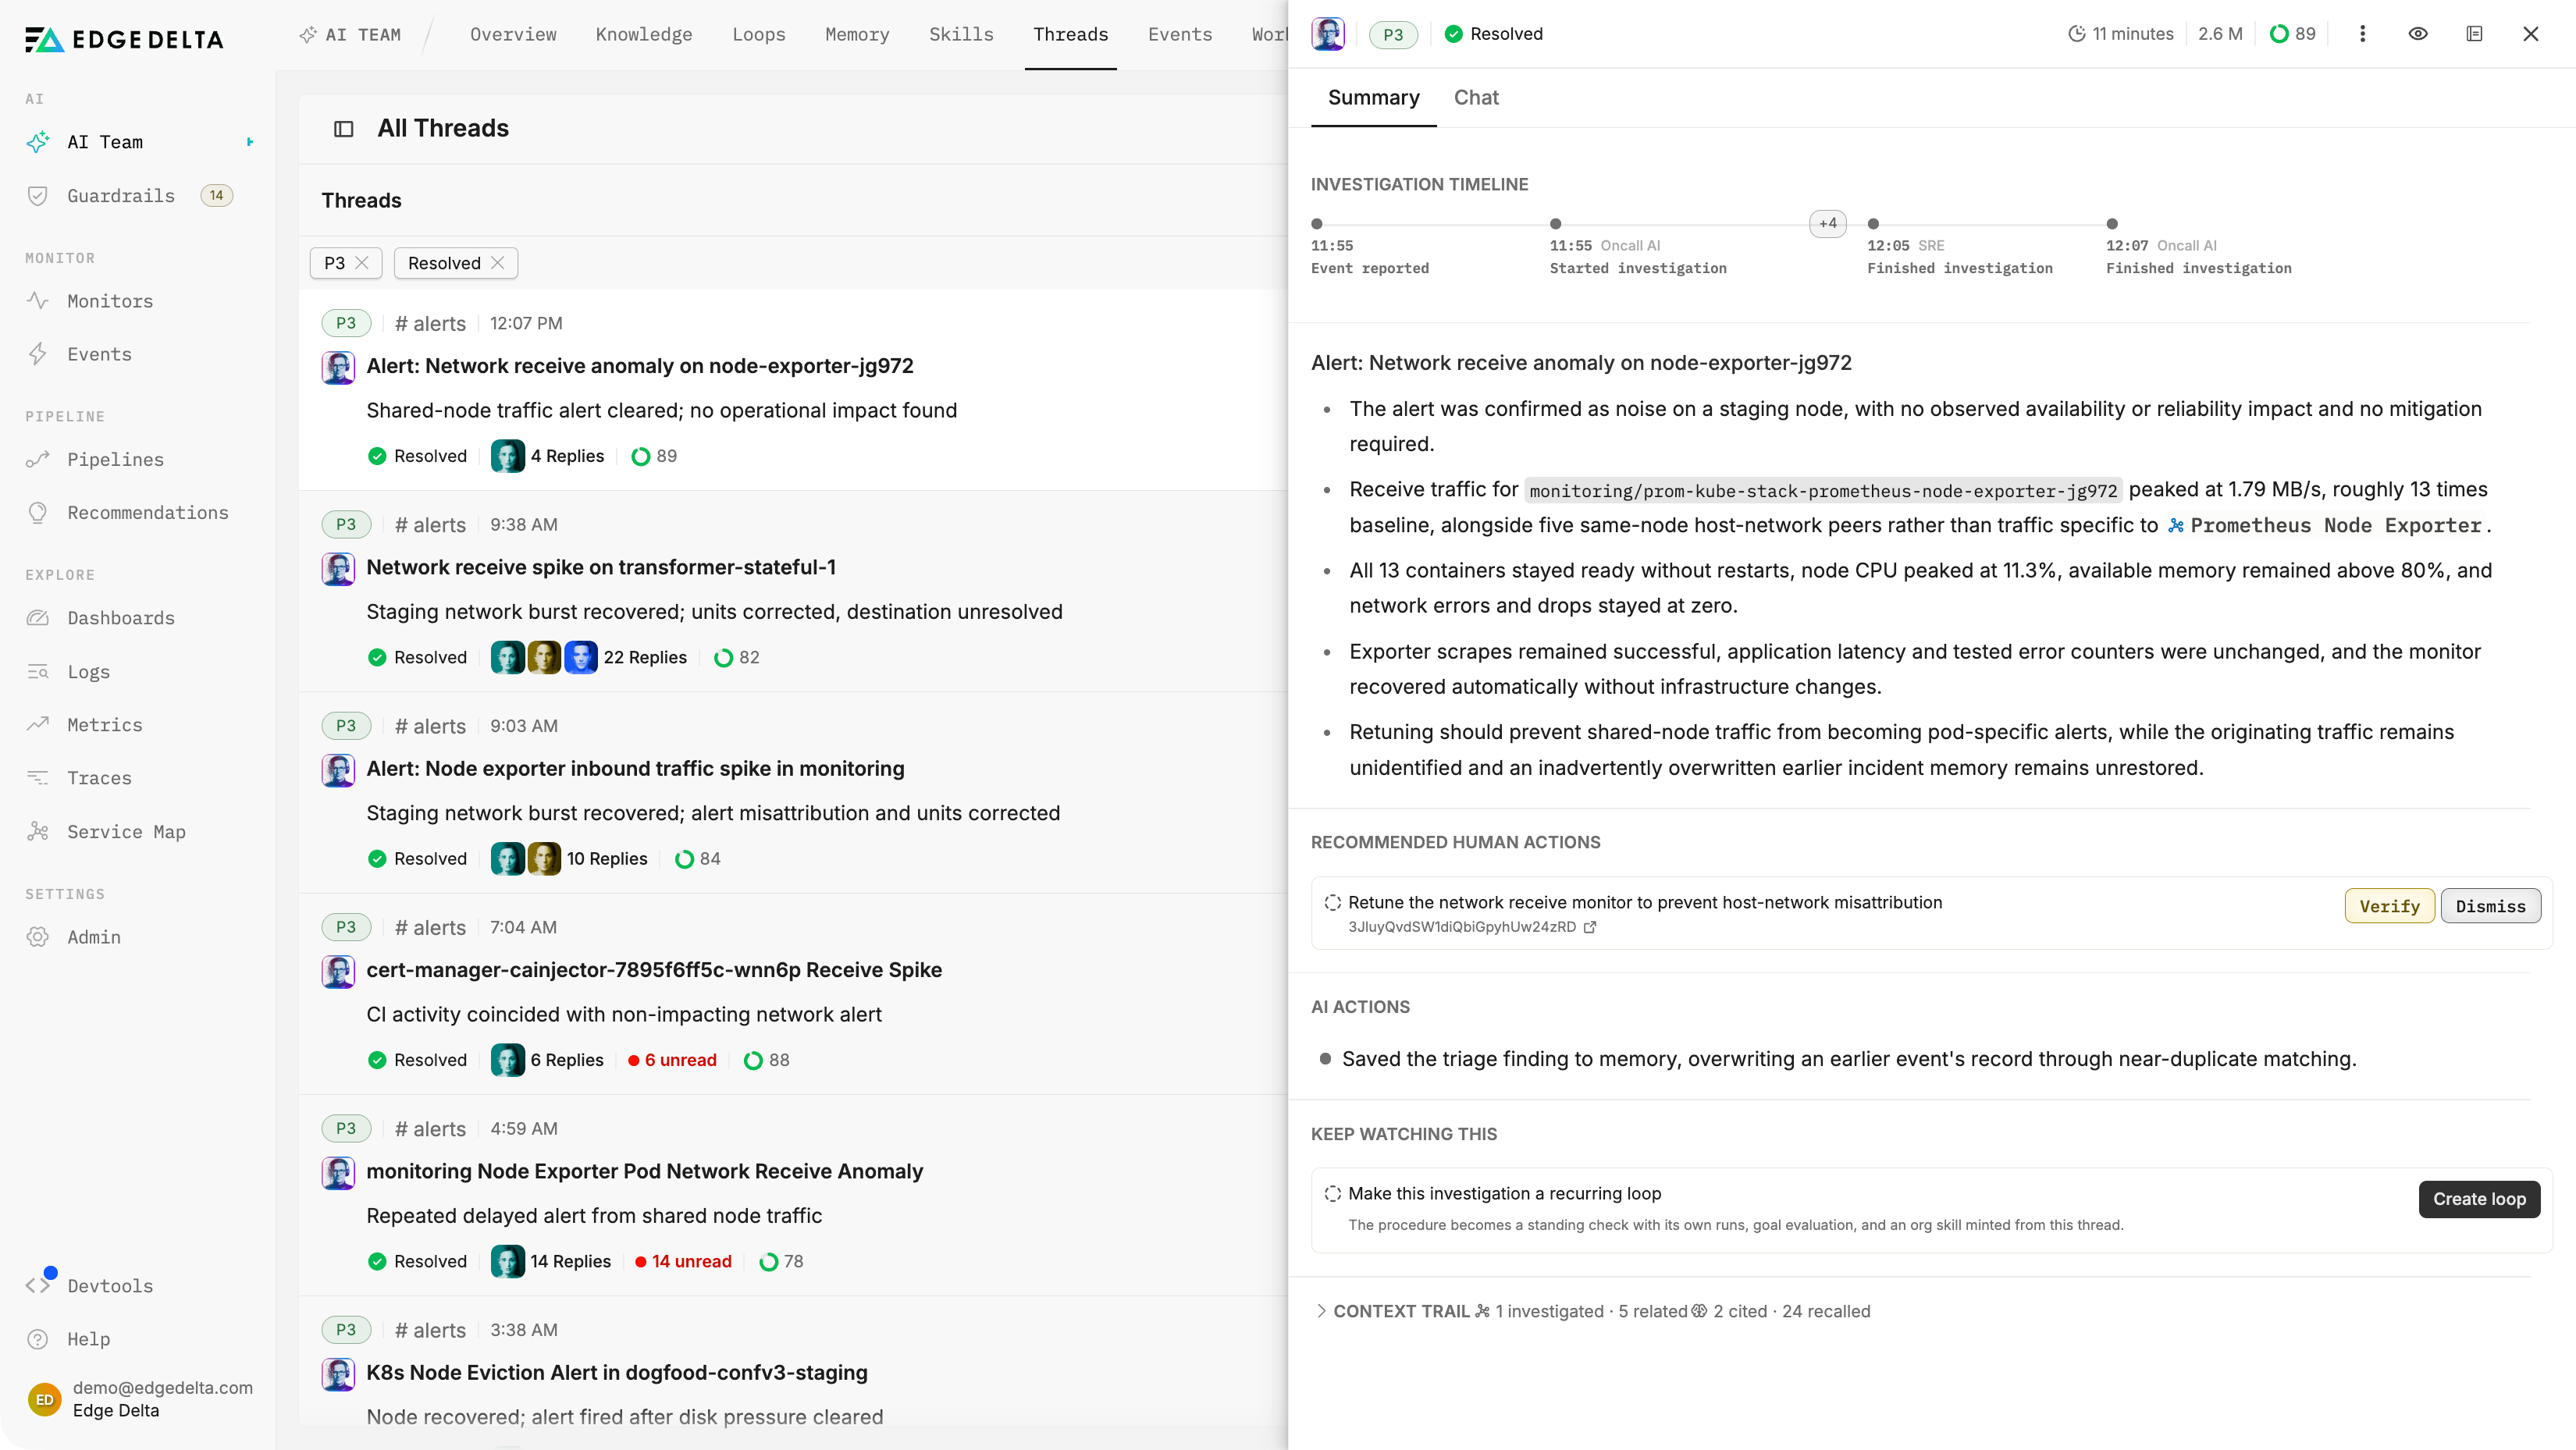2576x1450 pixels.
Task: Click 14 unread indicator on Node Exporter thread
Action: pyautogui.click(x=684, y=1261)
